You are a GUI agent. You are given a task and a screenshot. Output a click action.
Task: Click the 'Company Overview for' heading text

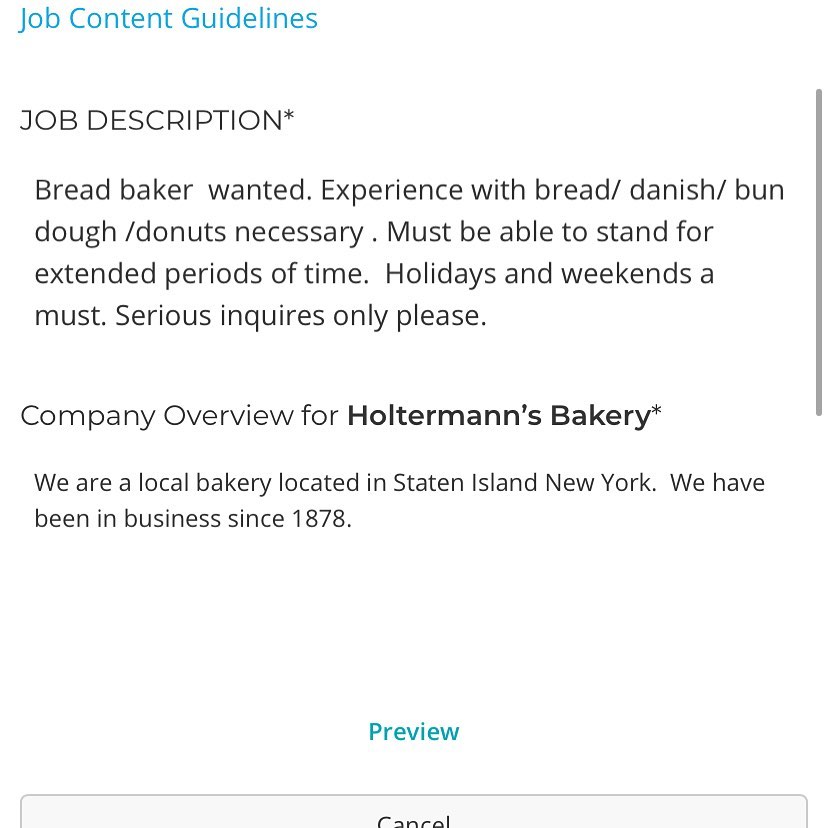pyautogui.click(x=179, y=415)
